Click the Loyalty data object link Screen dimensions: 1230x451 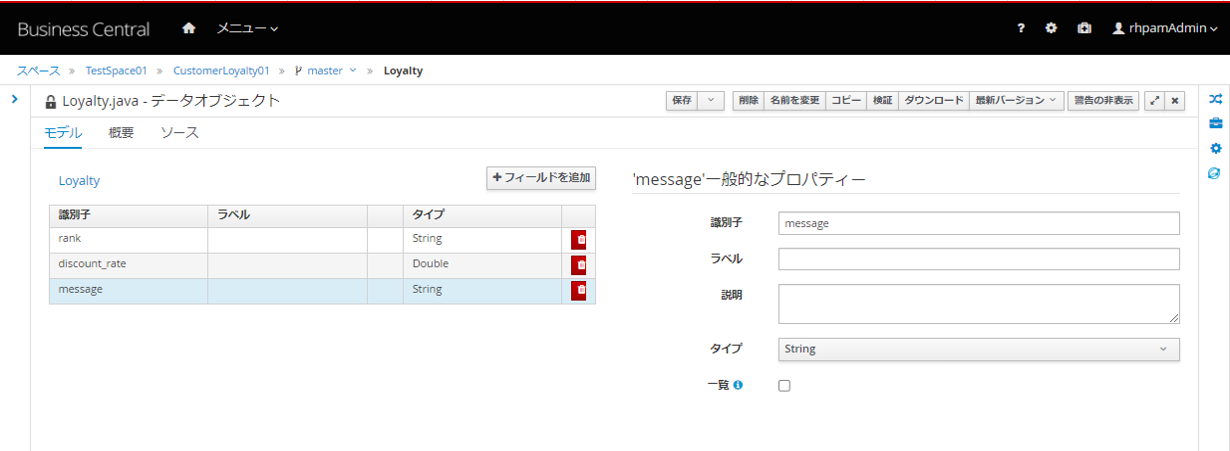pyautogui.click(x=79, y=181)
